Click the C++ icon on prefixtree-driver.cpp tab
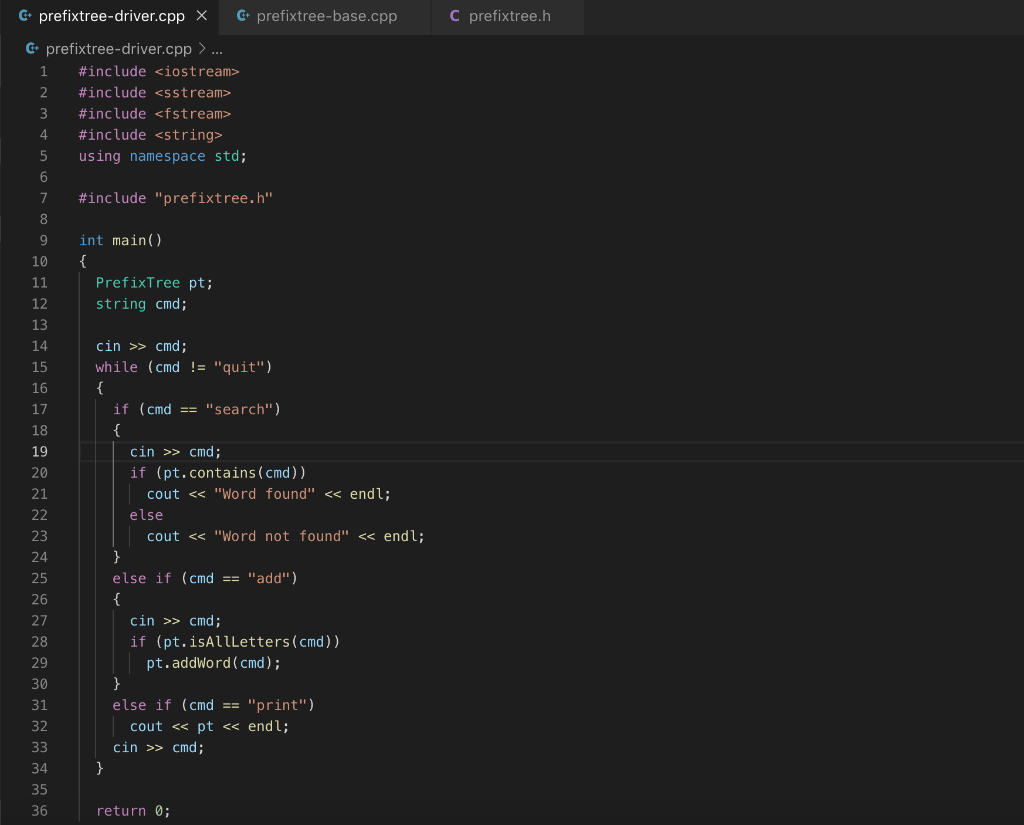This screenshot has width=1024, height=825. [x=25, y=16]
